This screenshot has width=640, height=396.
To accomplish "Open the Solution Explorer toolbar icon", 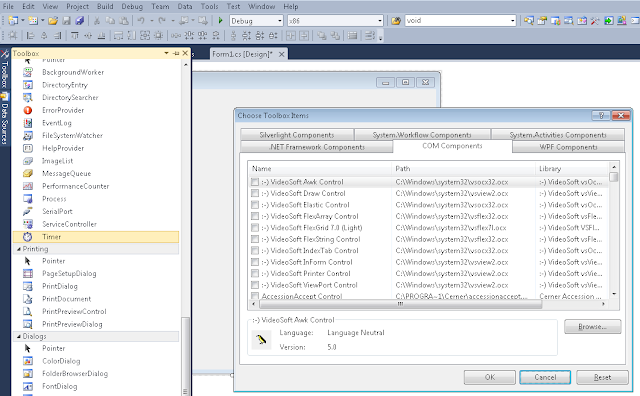I will [529, 20].
